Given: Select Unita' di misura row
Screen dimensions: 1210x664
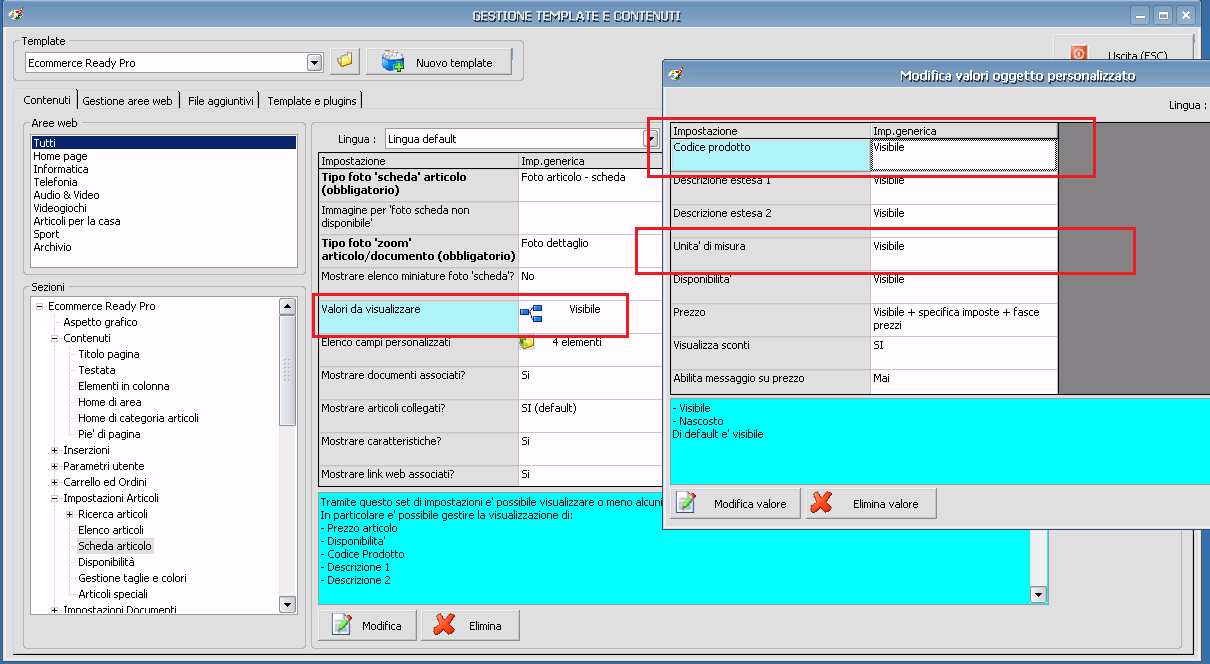Looking at the screenshot, I should click(x=864, y=254).
